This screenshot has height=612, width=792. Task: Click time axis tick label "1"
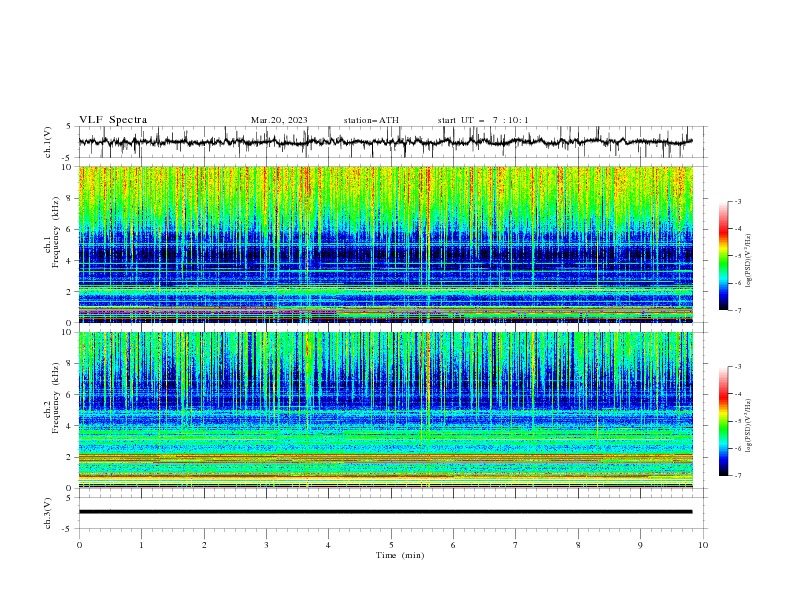pos(141,545)
